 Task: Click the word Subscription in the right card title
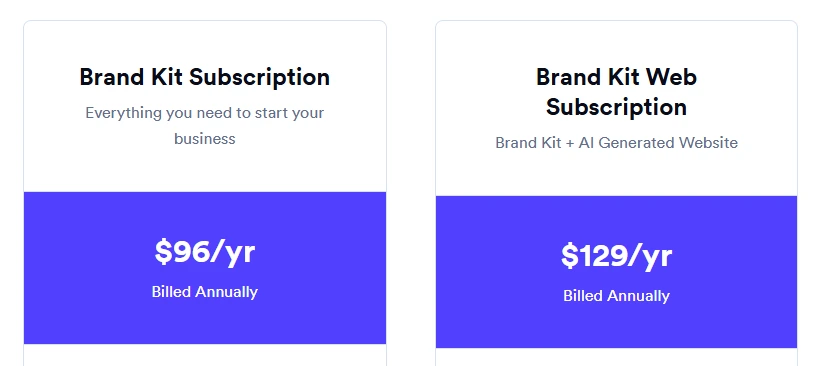[616, 107]
